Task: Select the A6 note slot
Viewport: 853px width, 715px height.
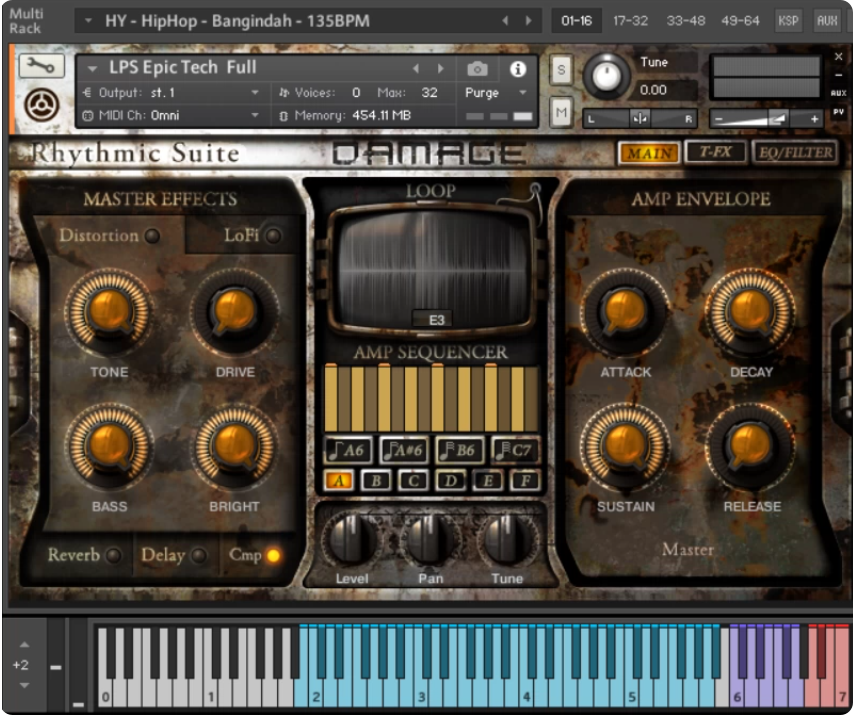Action: coord(348,450)
